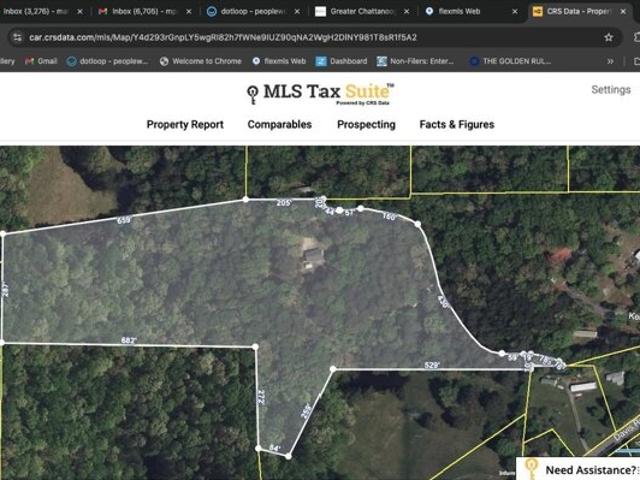The image size is (640, 480).
Task: Show more bookmarks via overflow chevron
Action: (x=610, y=61)
